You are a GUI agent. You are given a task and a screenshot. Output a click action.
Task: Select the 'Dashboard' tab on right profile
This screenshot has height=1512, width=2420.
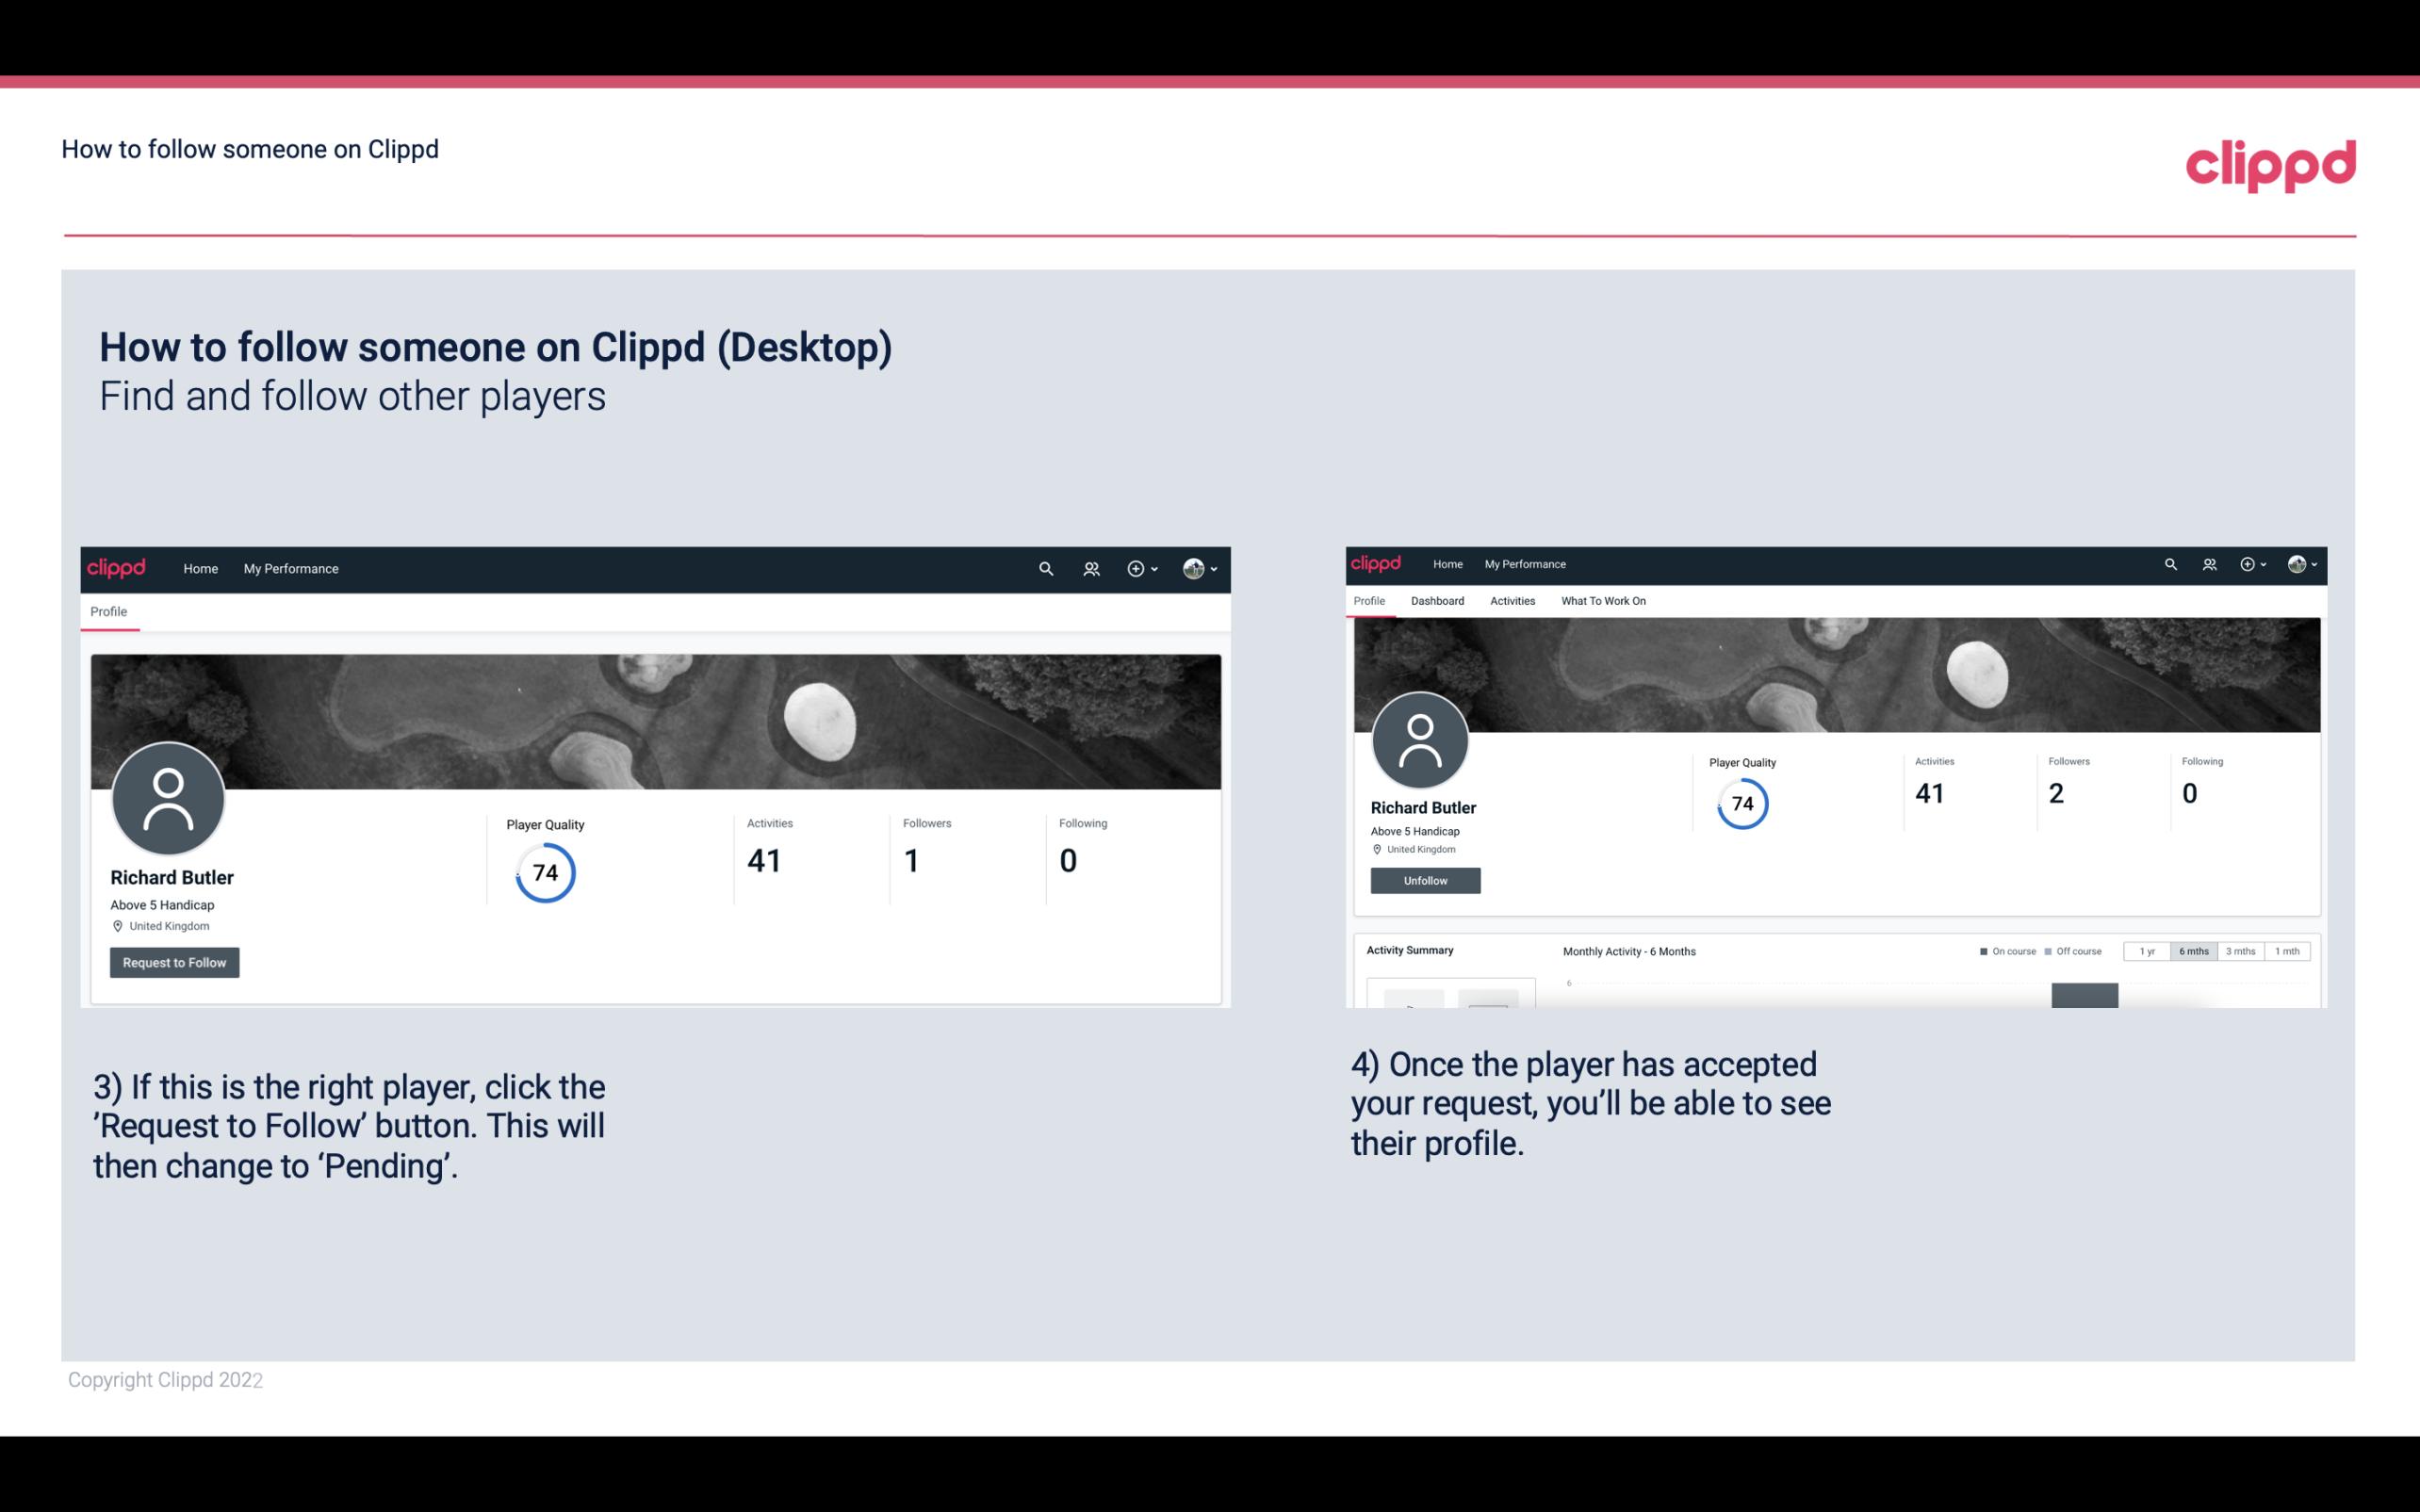click(1437, 601)
